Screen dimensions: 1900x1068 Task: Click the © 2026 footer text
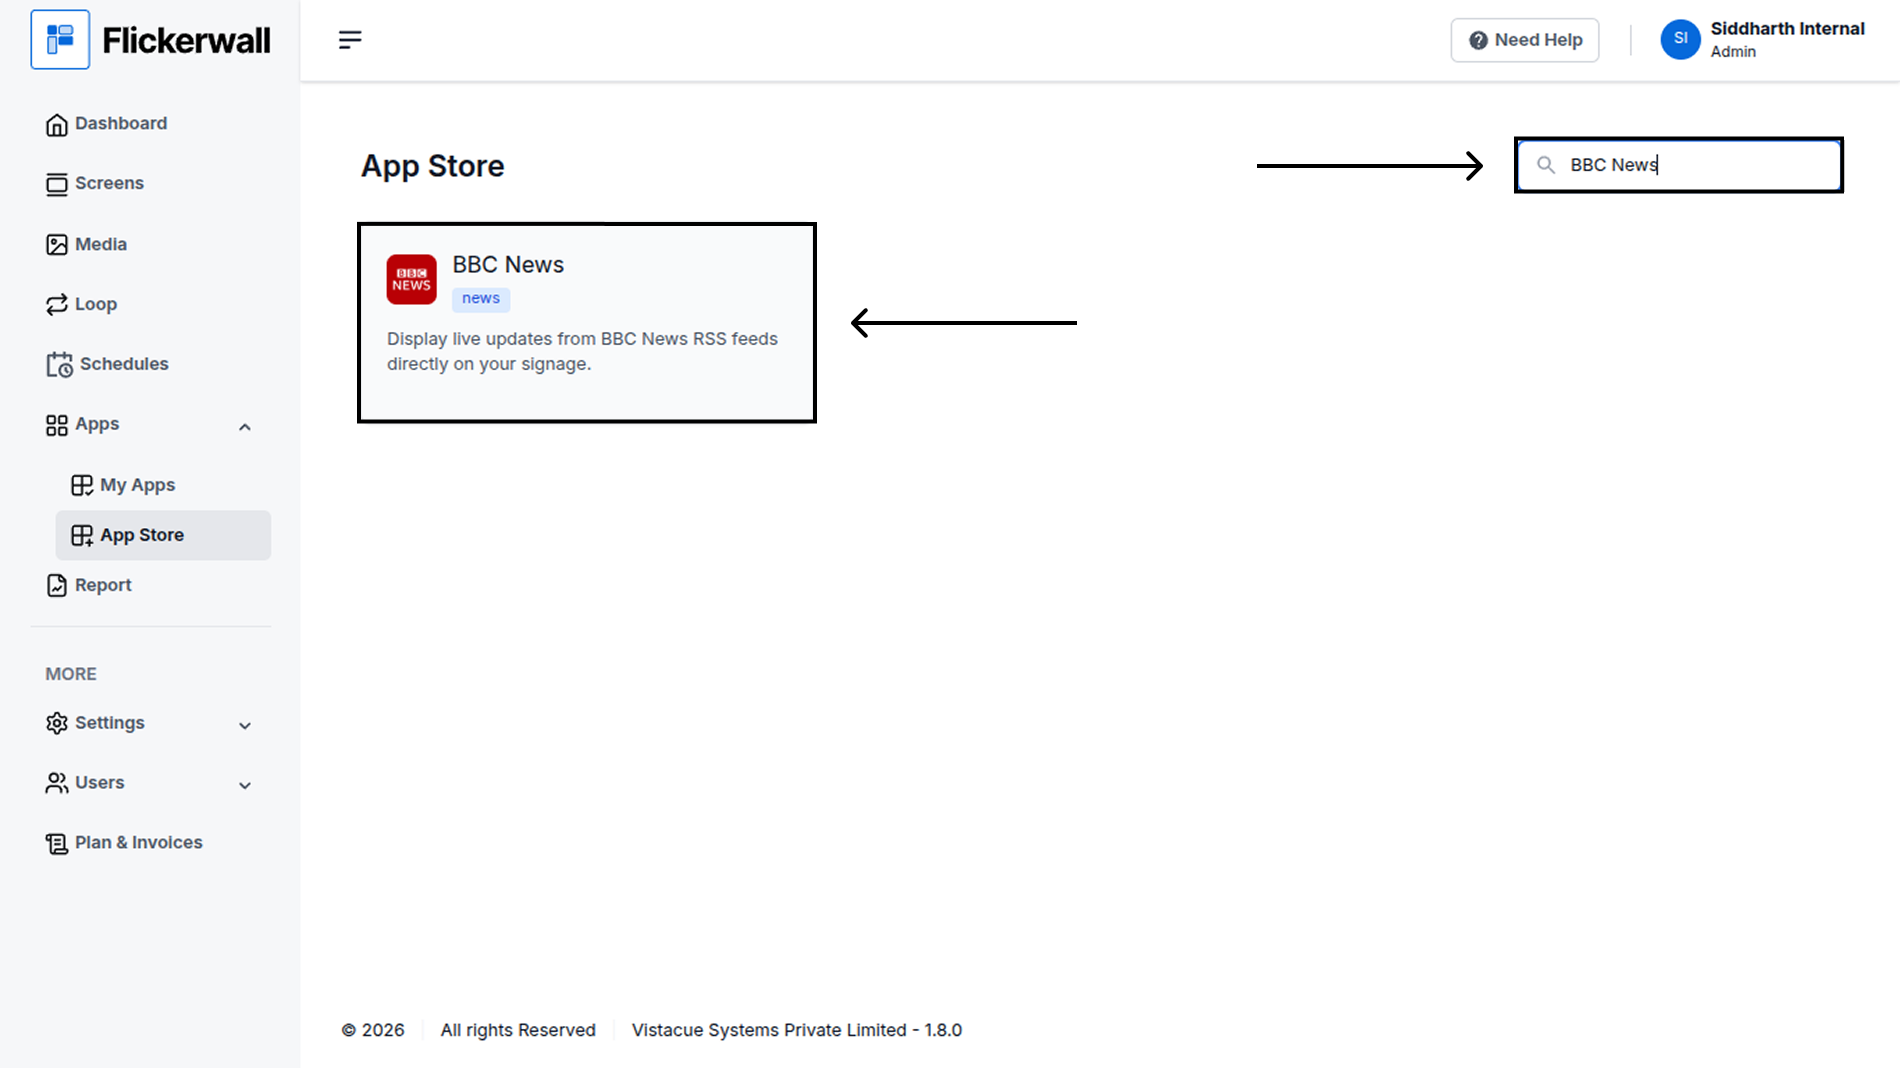click(x=373, y=1030)
